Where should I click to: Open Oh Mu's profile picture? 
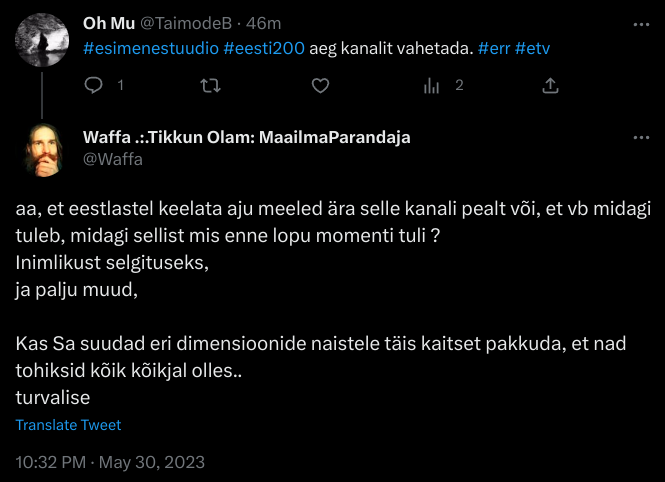pos(43,40)
